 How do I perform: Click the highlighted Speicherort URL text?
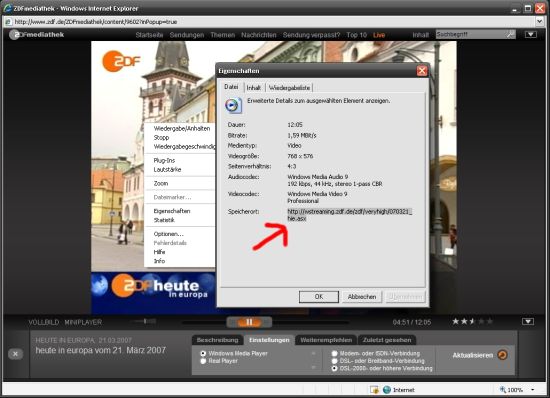tap(350, 215)
